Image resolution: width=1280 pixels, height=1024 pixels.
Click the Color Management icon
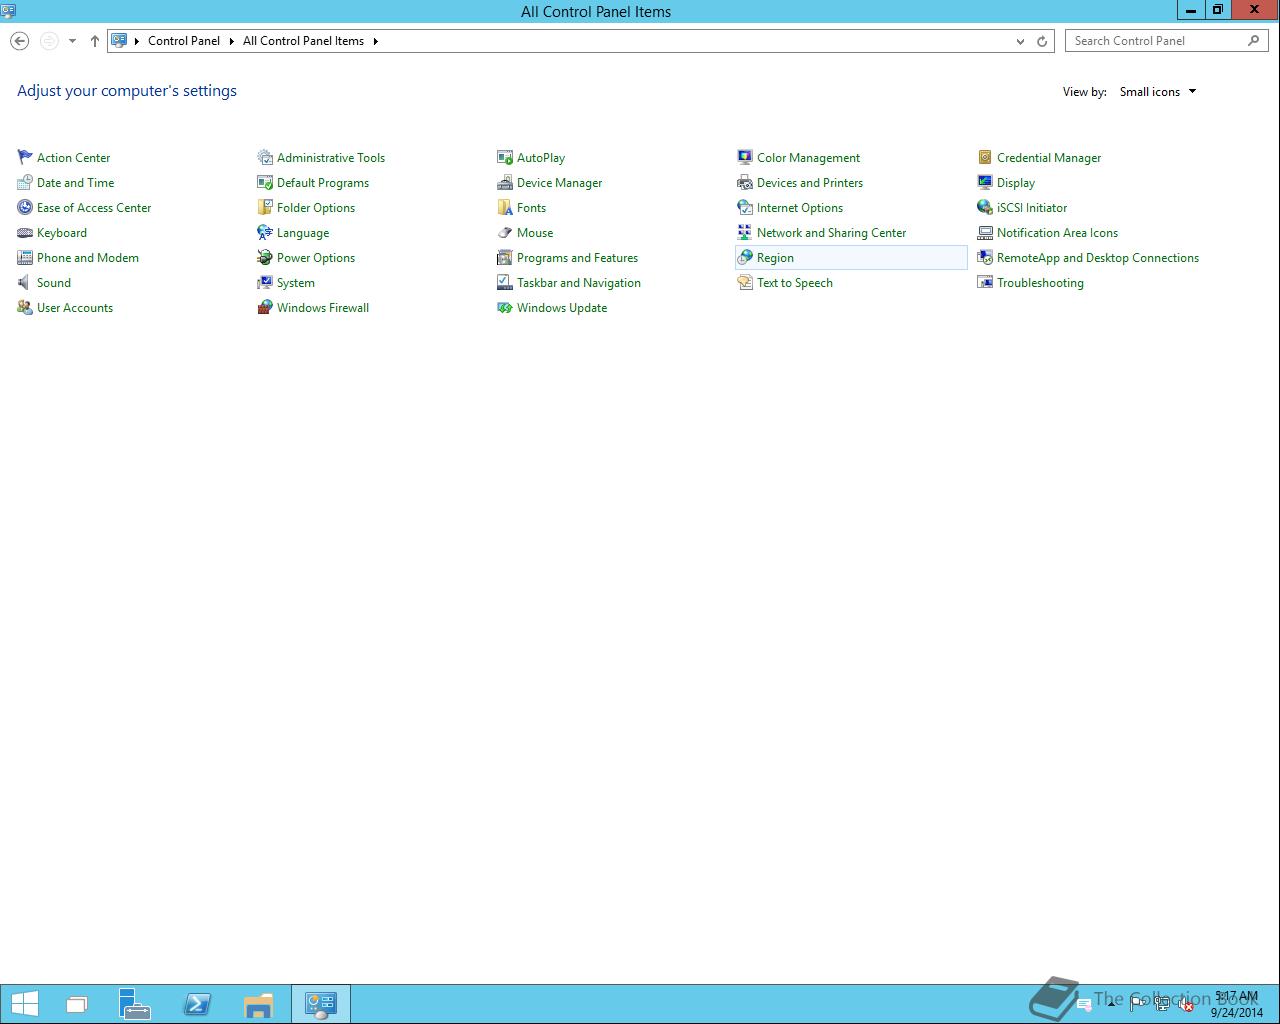tap(745, 157)
